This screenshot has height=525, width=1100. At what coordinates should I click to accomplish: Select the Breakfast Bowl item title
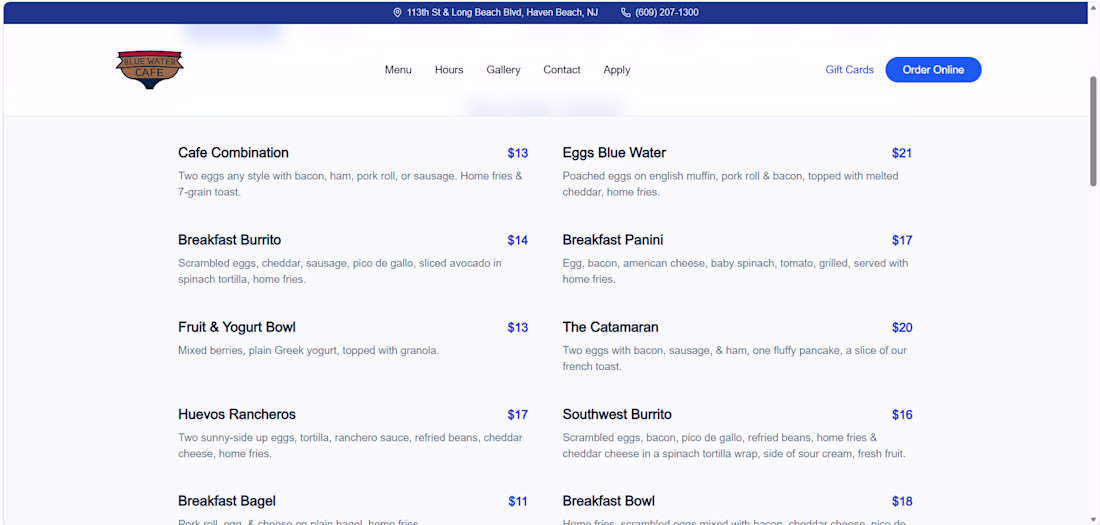pos(608,501)
